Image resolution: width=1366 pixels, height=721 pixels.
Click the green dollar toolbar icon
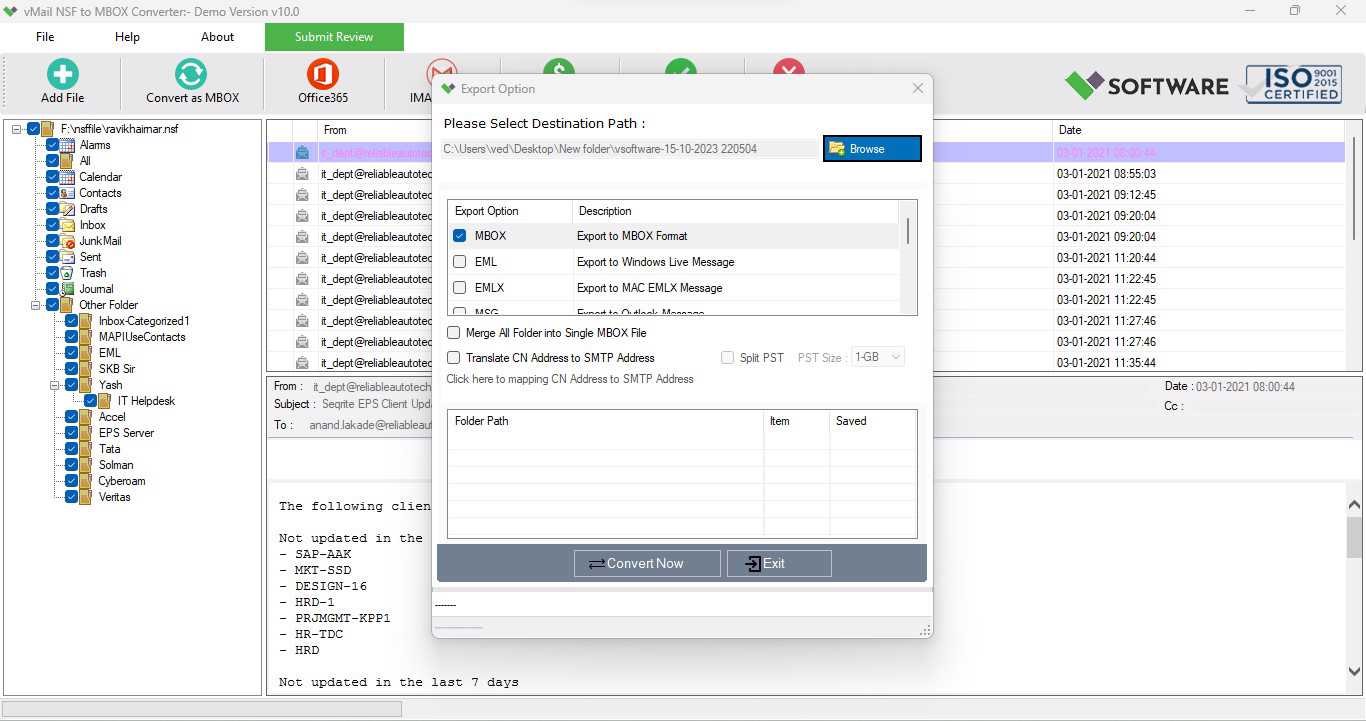click(x=559, y=69)
